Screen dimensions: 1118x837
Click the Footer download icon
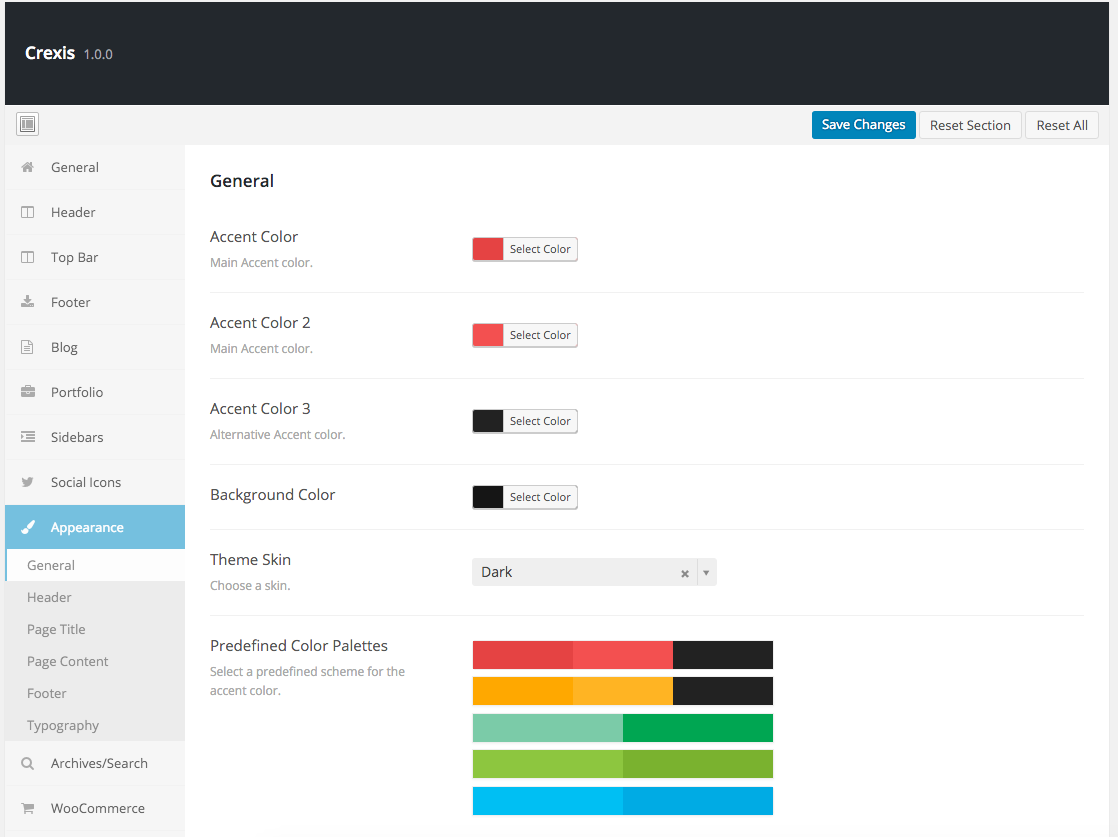pyautogui.click(x=28, y=302)
